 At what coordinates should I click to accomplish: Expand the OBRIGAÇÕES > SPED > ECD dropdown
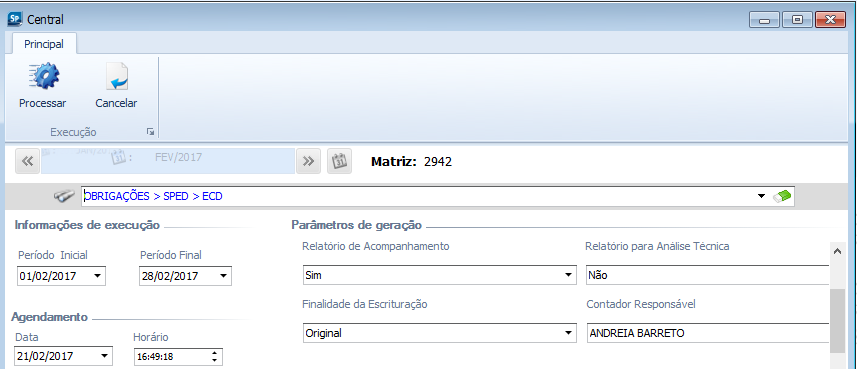click(761, 196)
